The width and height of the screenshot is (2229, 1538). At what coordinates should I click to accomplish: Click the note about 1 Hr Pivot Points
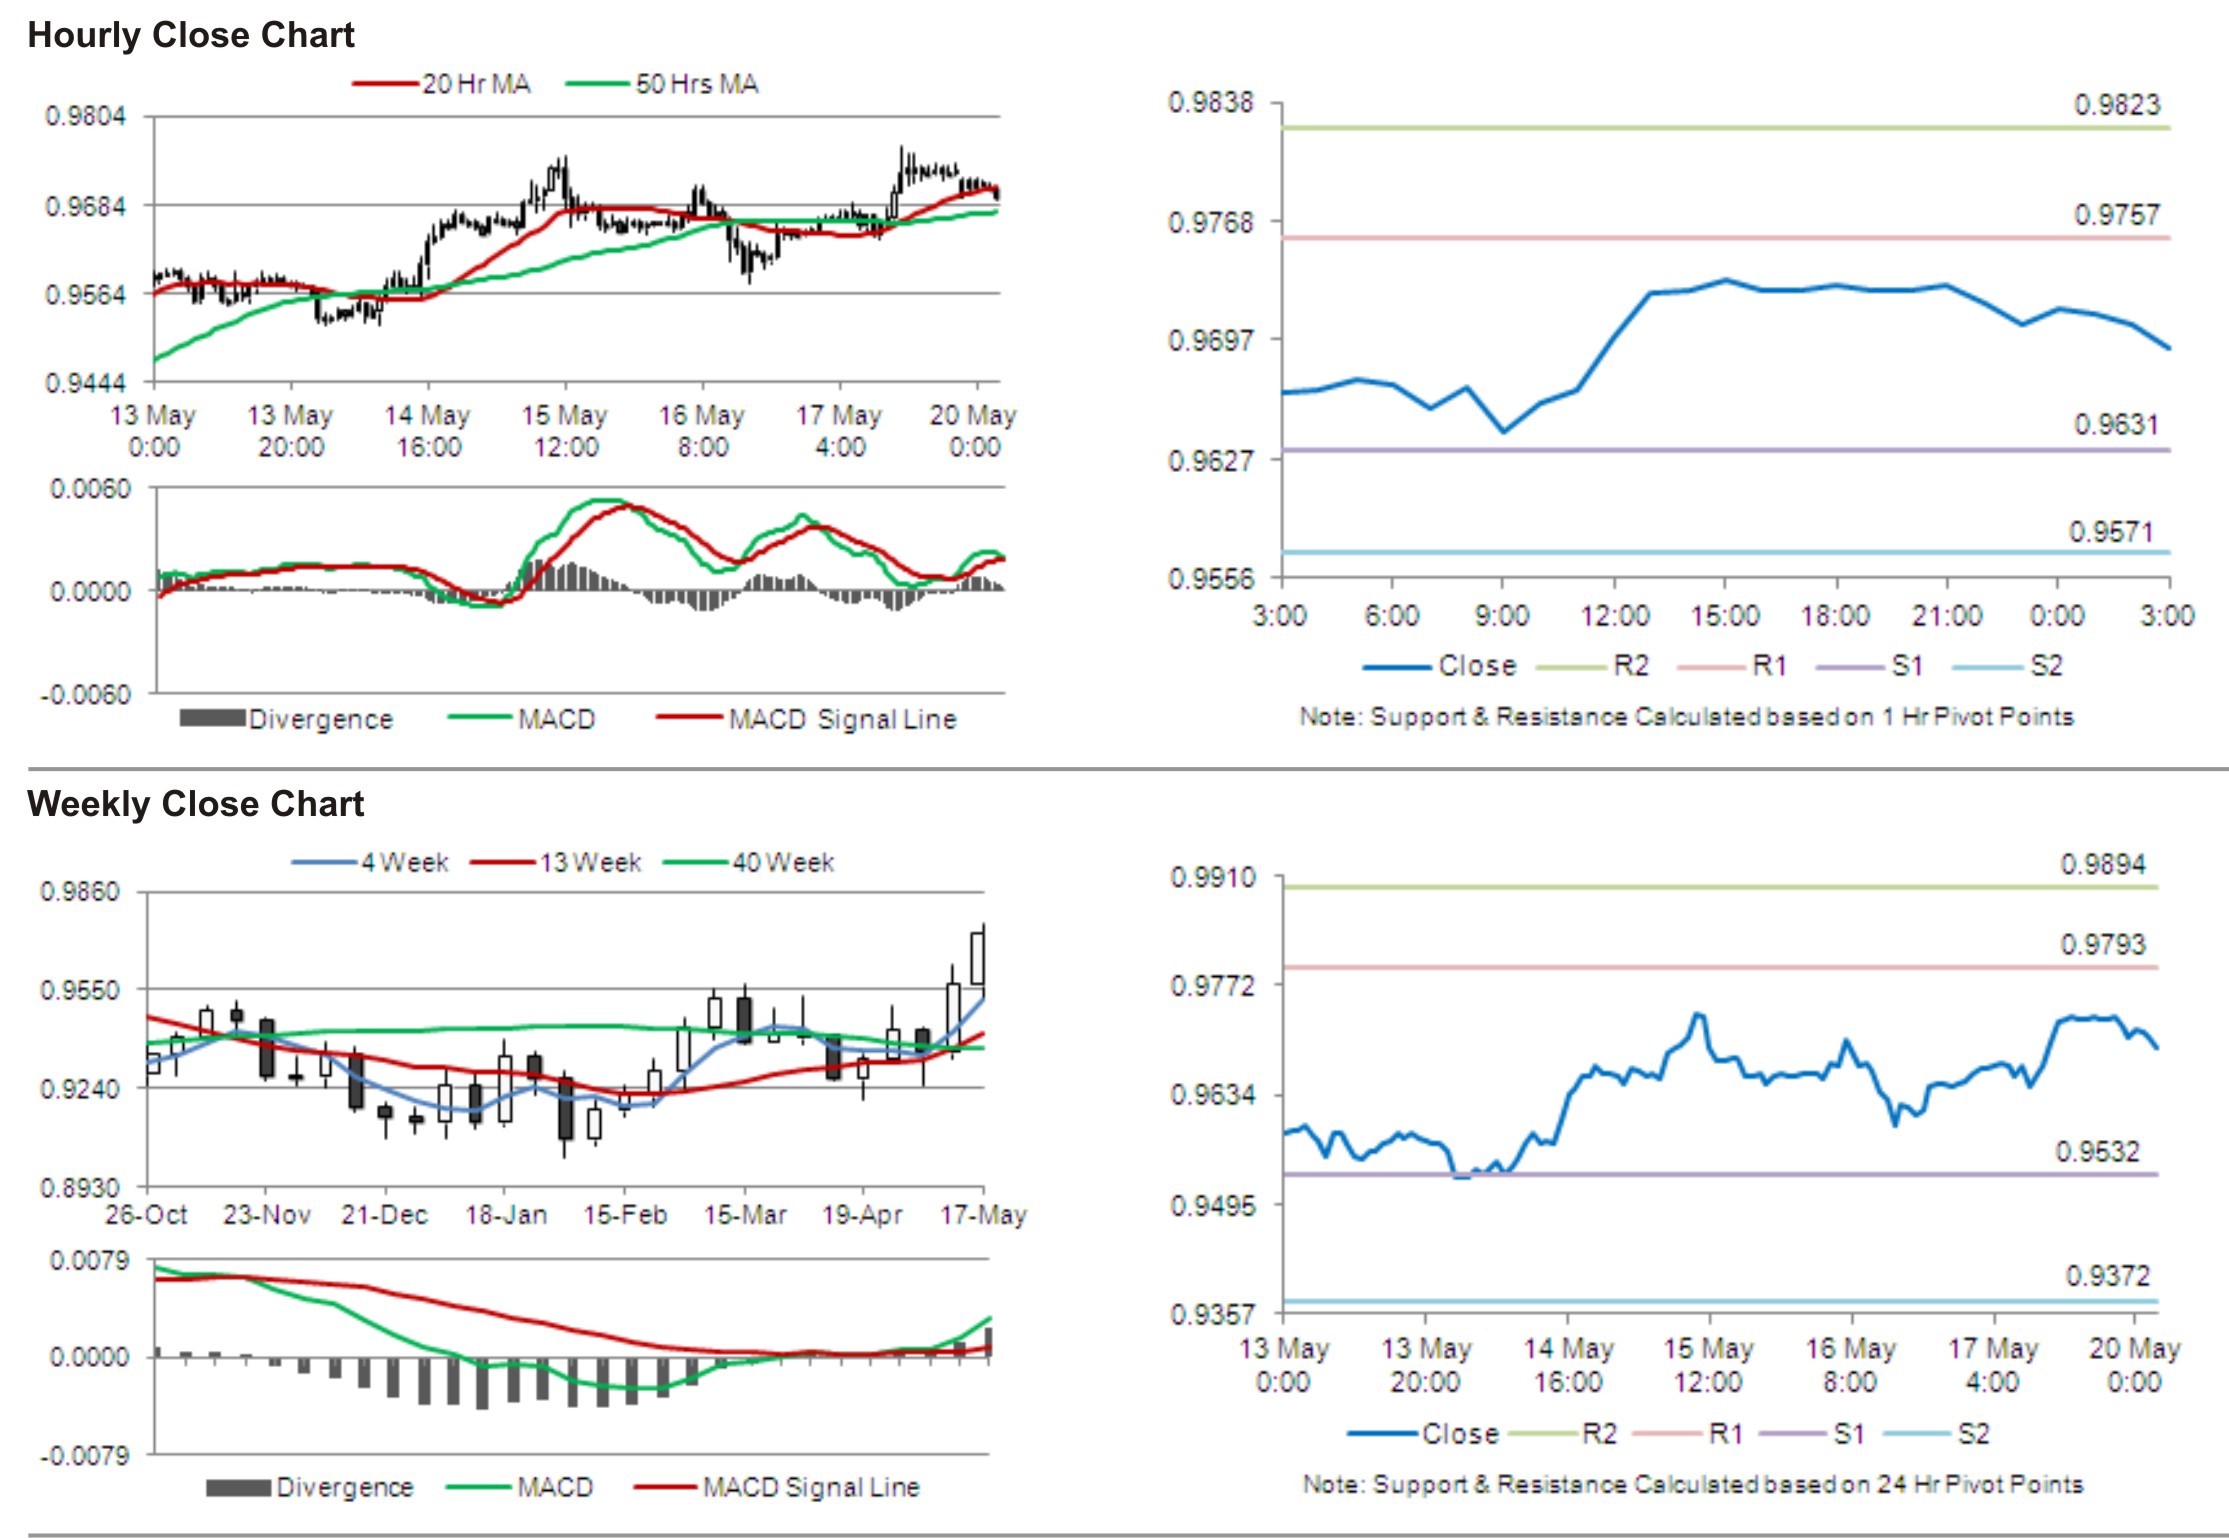(1686, 717)
